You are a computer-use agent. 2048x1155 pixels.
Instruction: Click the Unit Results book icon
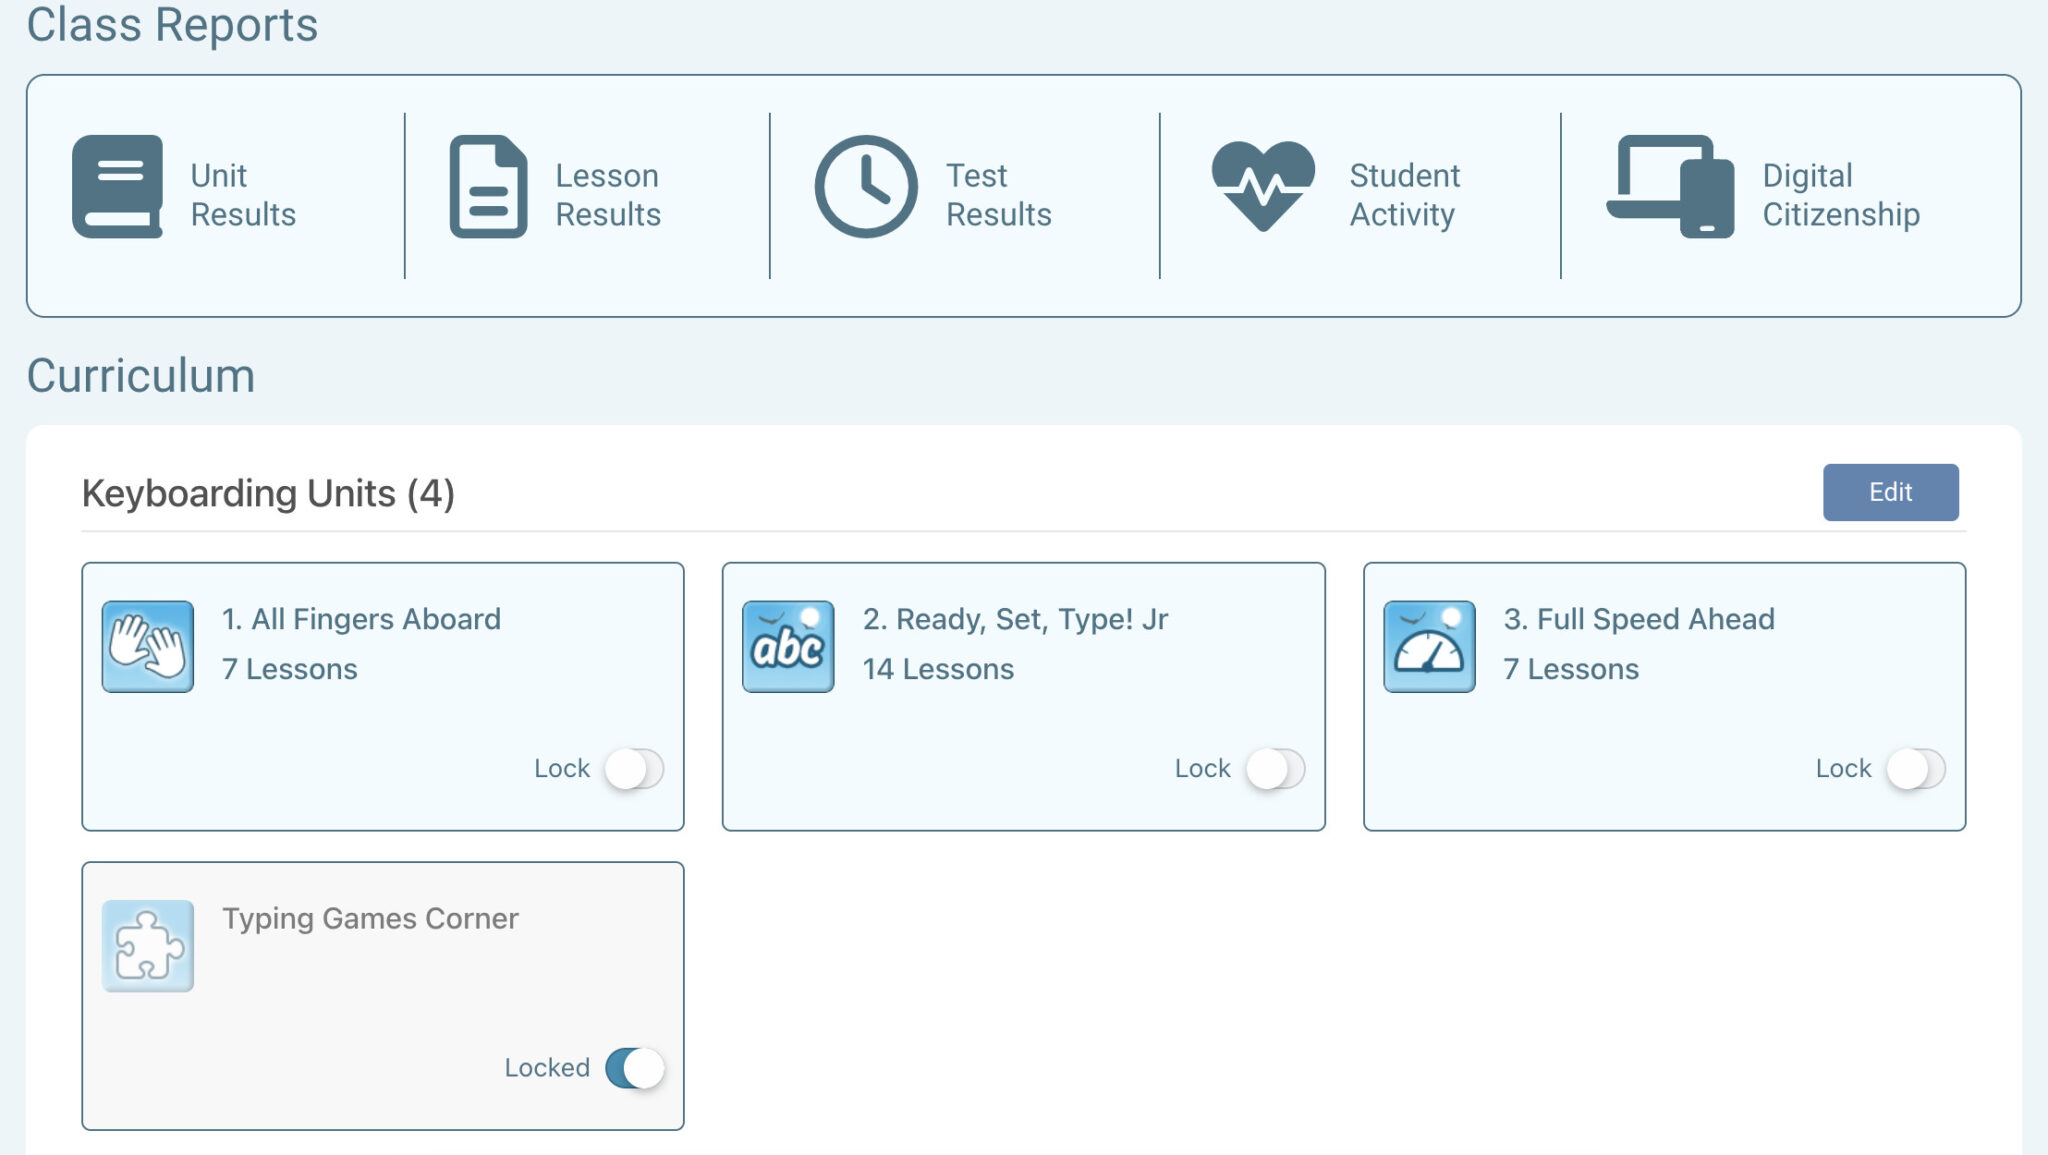[x=117, y=186]
